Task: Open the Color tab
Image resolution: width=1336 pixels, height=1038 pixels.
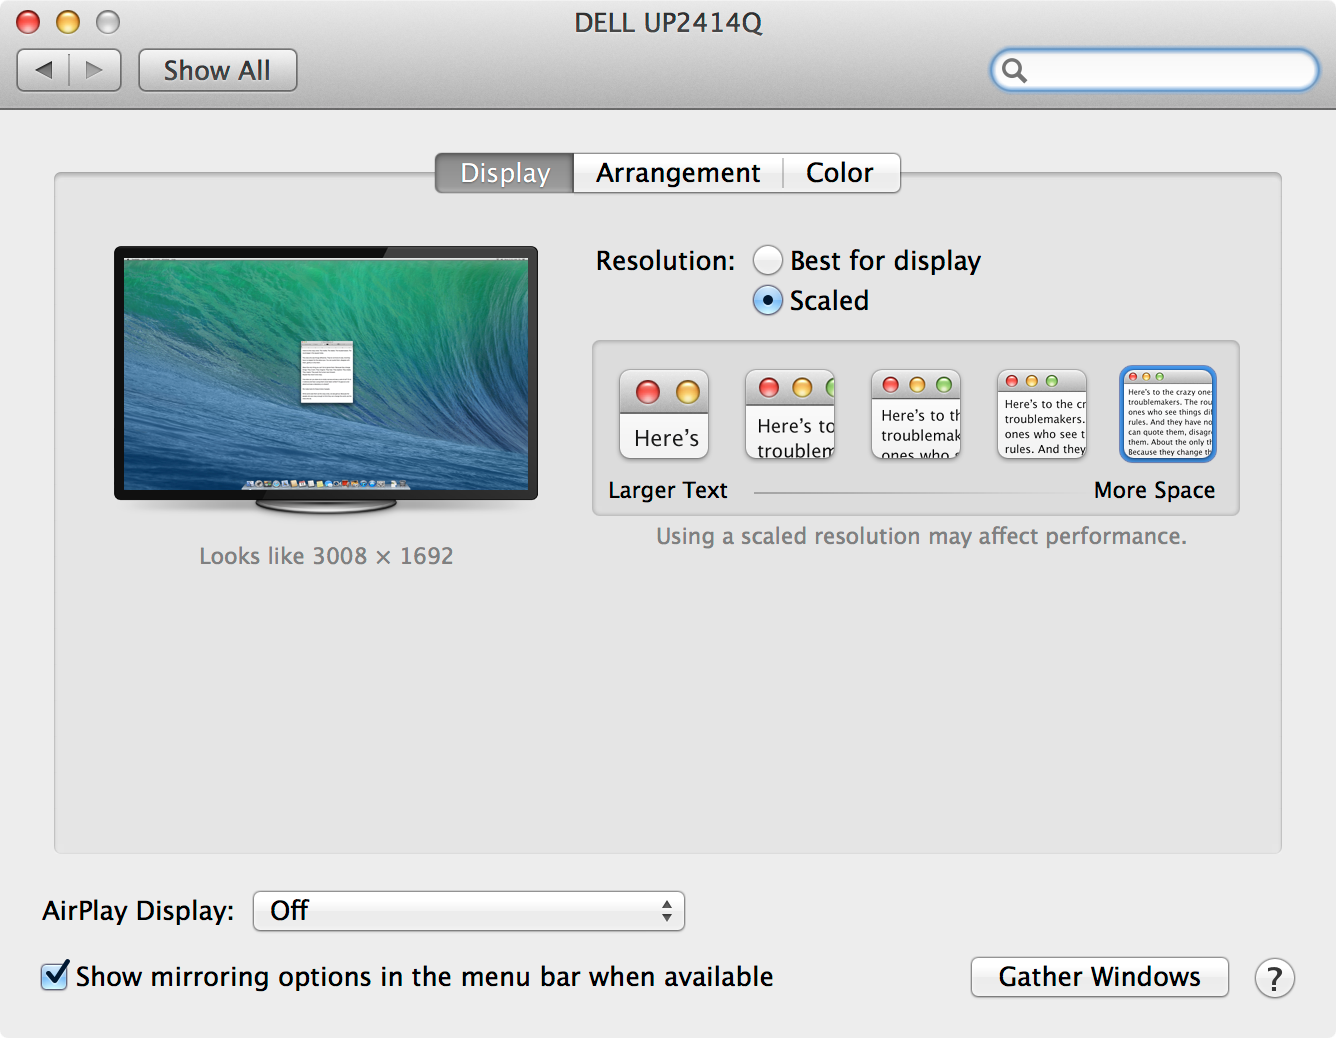Action: [841, 173]
